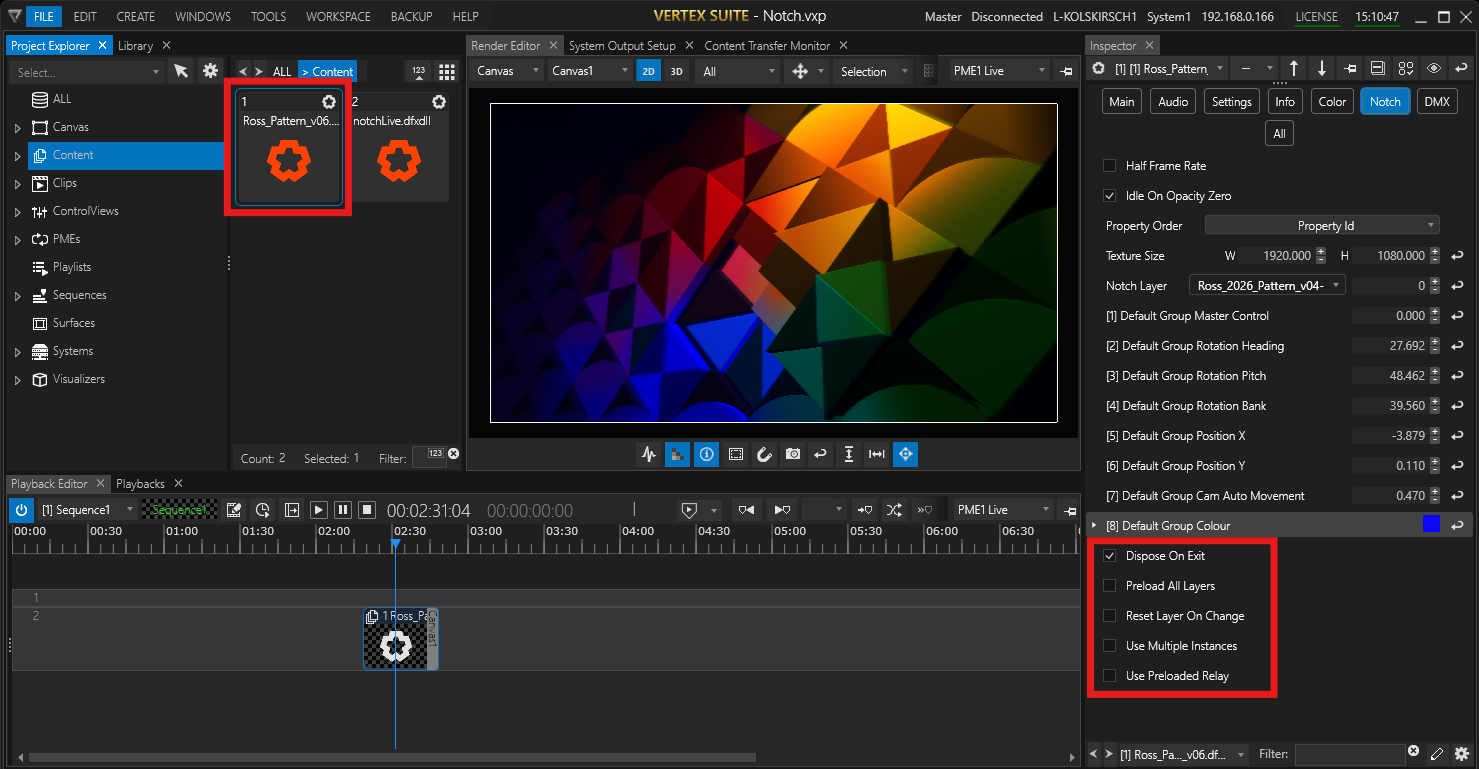Click the eye preview icon in the Inspector

pyautogui.click(x=1434, y=68)
